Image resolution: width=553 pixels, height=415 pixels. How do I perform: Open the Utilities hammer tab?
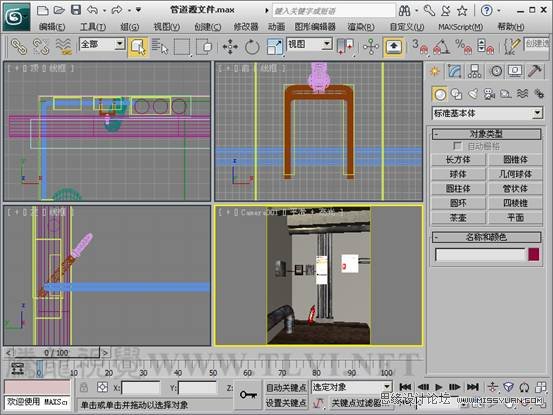click(x=535, y=72)
